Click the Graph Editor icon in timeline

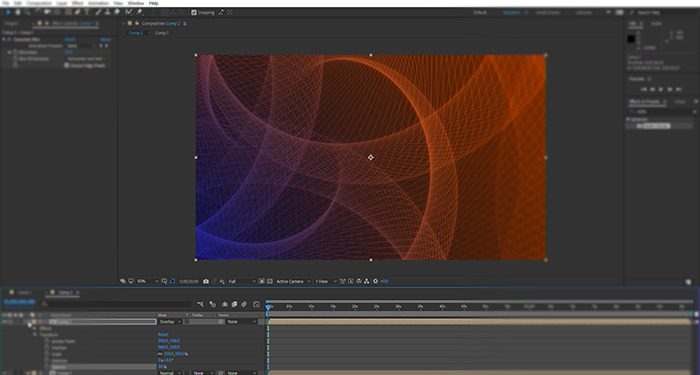[256, 304]
